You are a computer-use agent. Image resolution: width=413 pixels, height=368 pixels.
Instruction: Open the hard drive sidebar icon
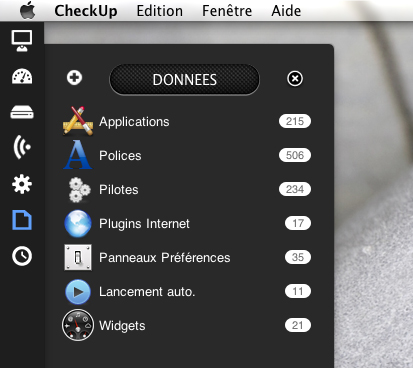coord(22,112)
